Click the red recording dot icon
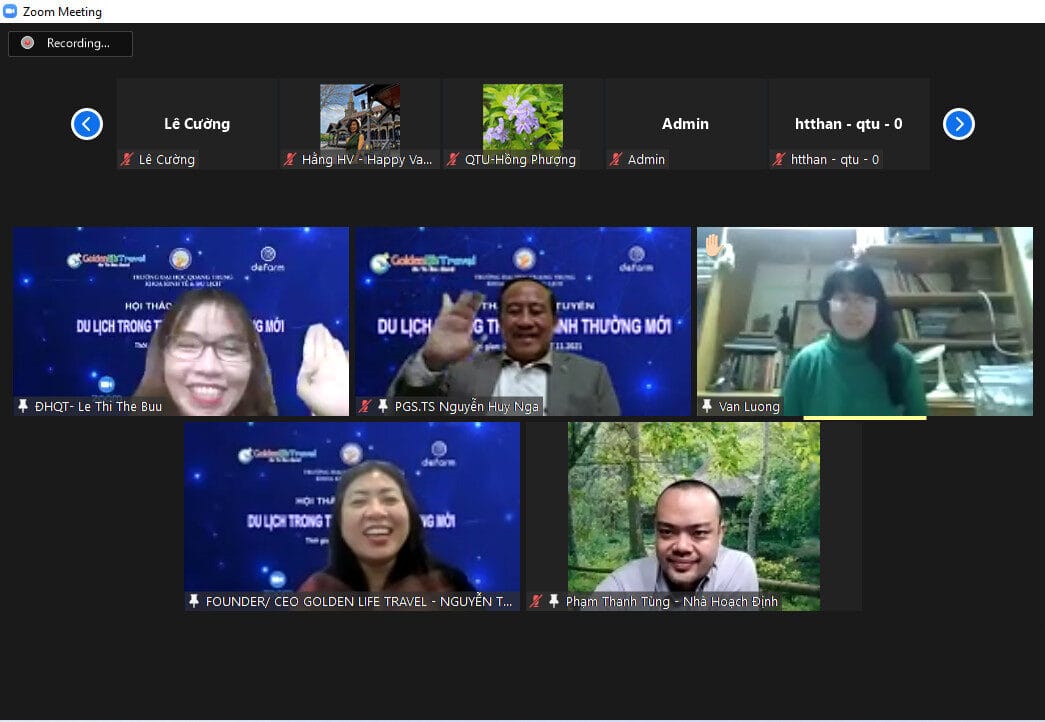1045x722 pixels. pyautogui.click(x=28, y=43)
